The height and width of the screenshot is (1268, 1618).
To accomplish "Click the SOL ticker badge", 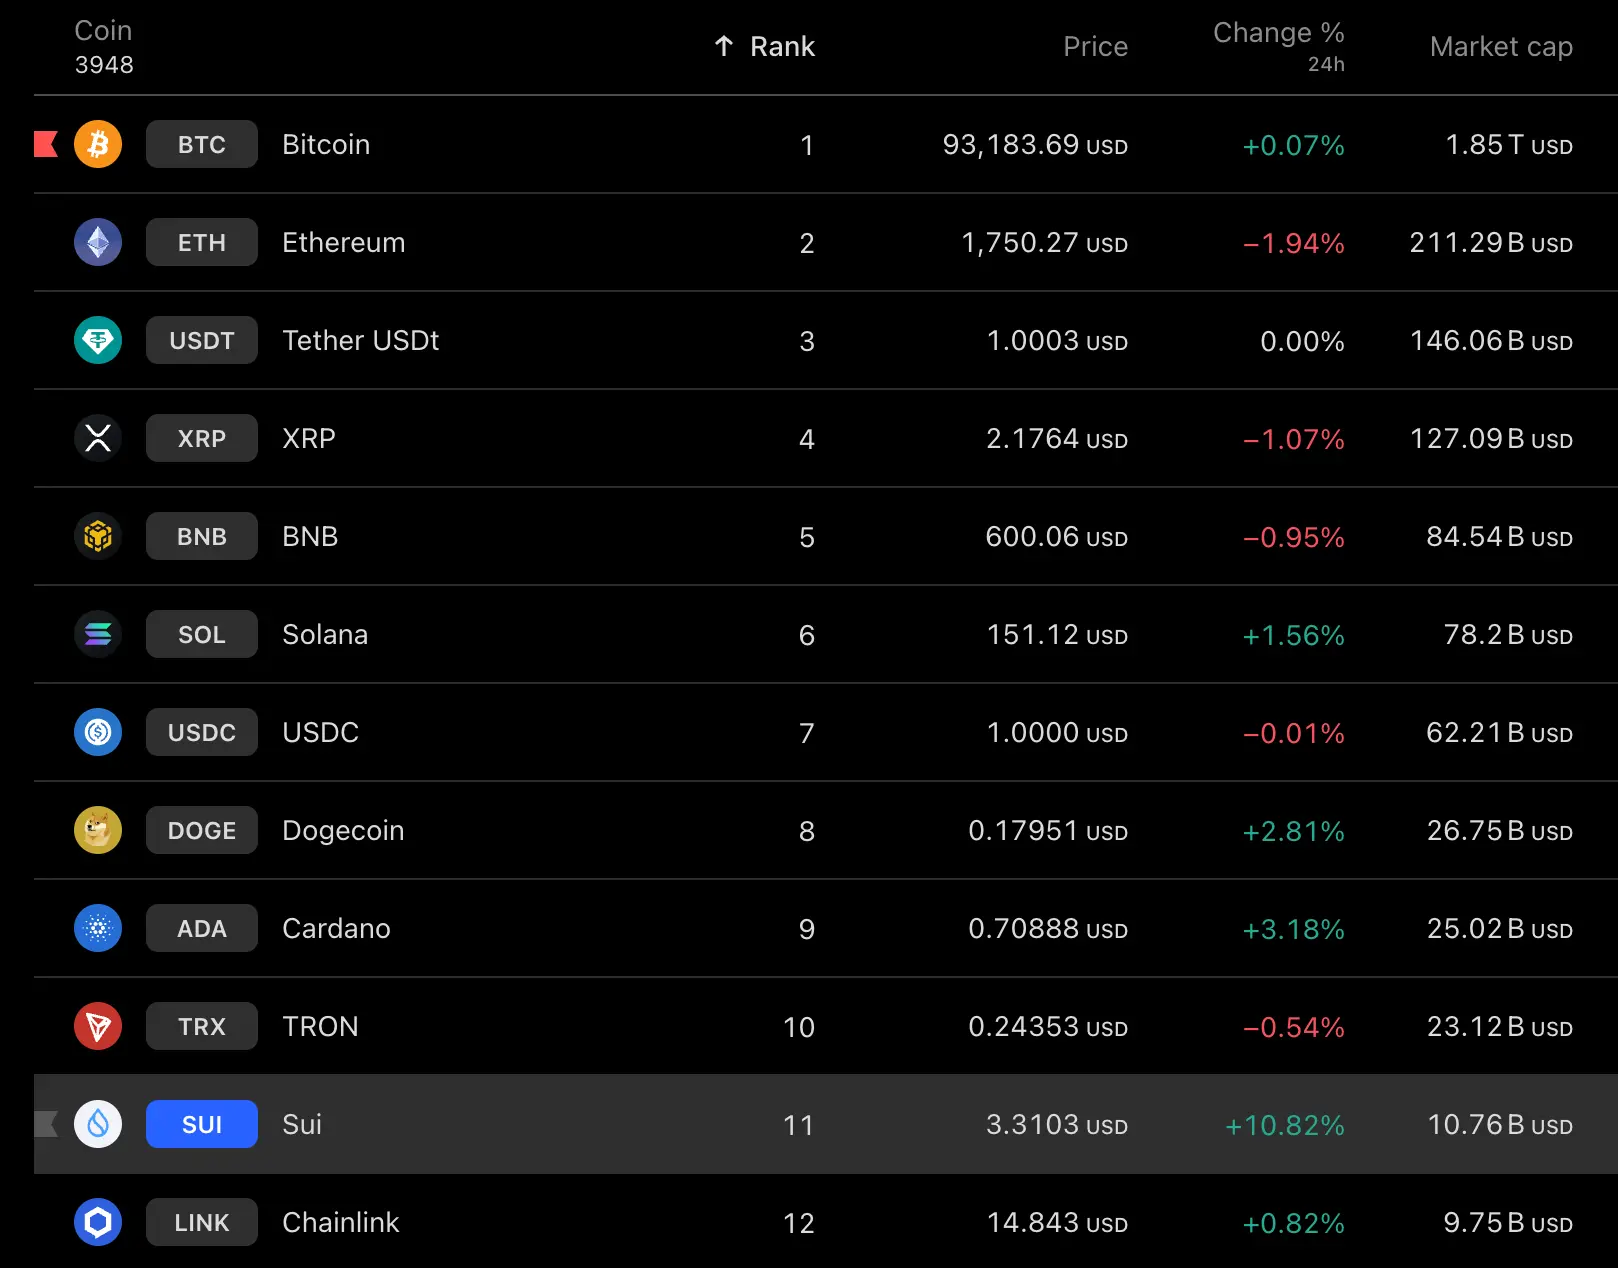I will tap(202, 634).
